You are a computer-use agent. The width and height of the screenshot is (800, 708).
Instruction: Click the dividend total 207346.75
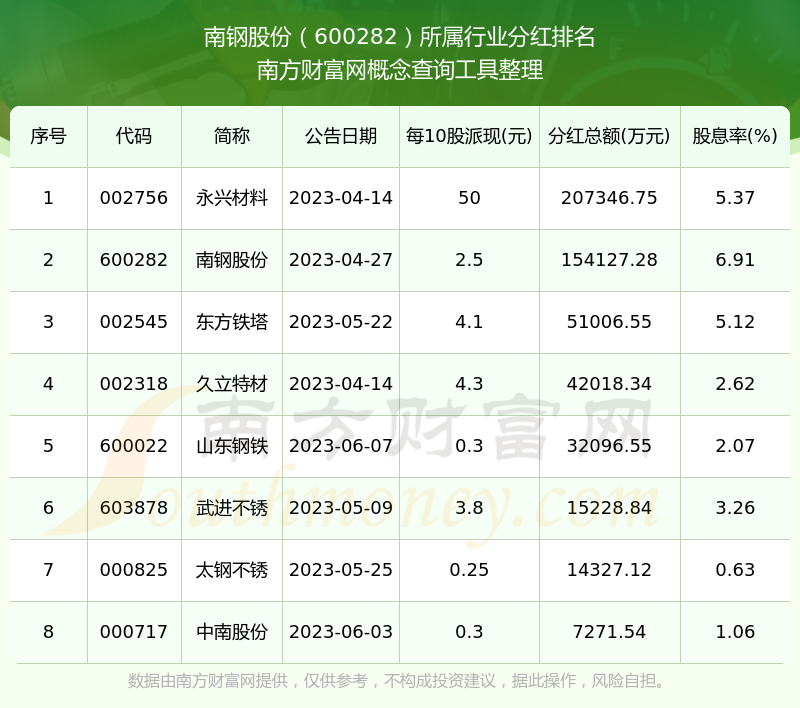coord(609,198)
